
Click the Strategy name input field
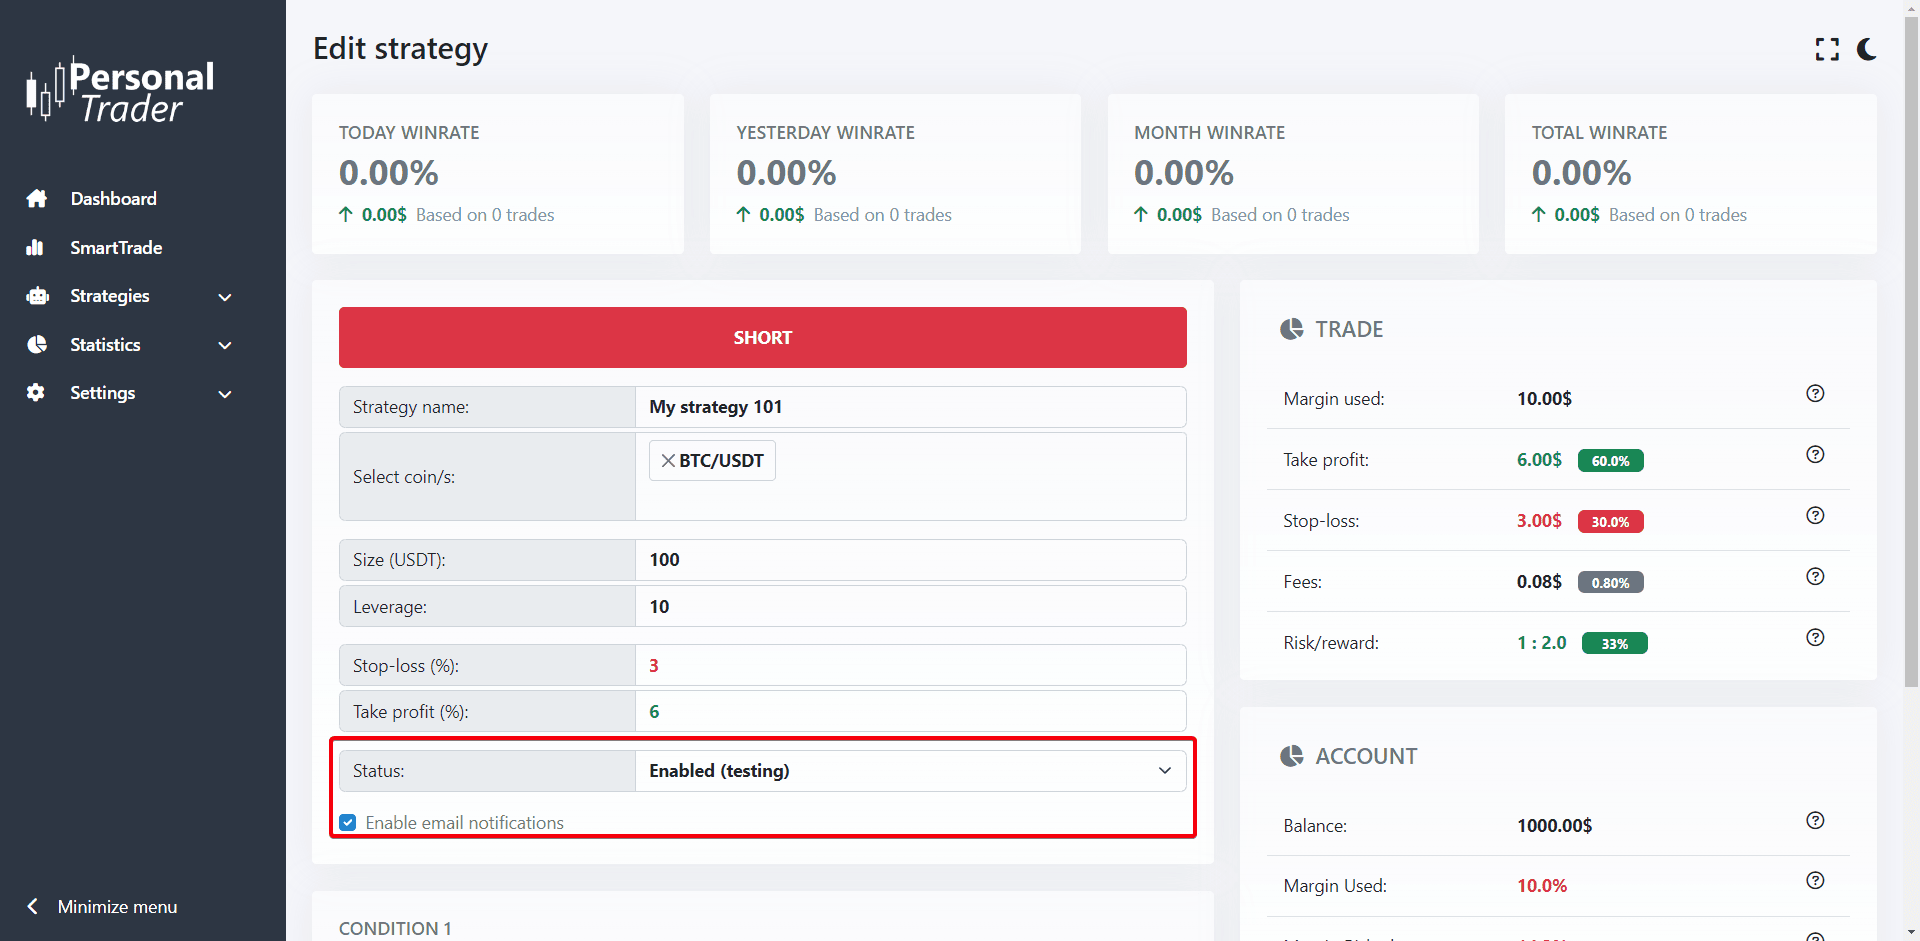910,407
